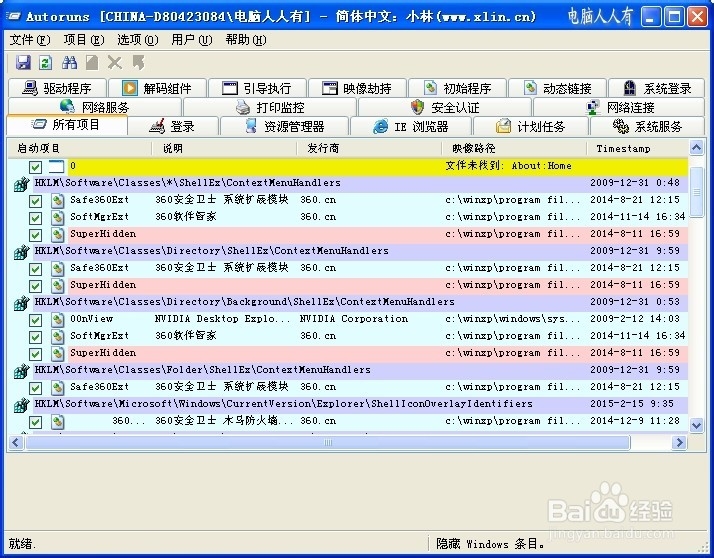Viewport: 714px width, 558px height.
Task: Sort by the 发行商 column header
Action: (369, 148)
